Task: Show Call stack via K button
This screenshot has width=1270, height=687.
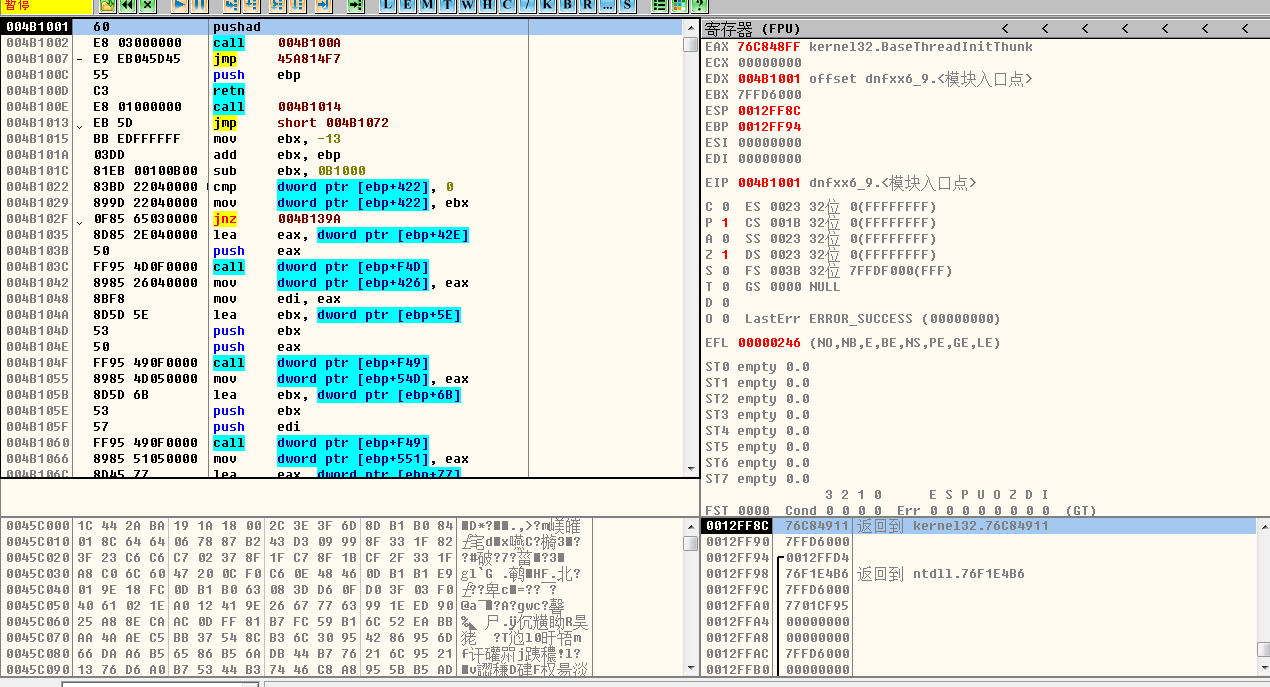Action: point(547,5)
